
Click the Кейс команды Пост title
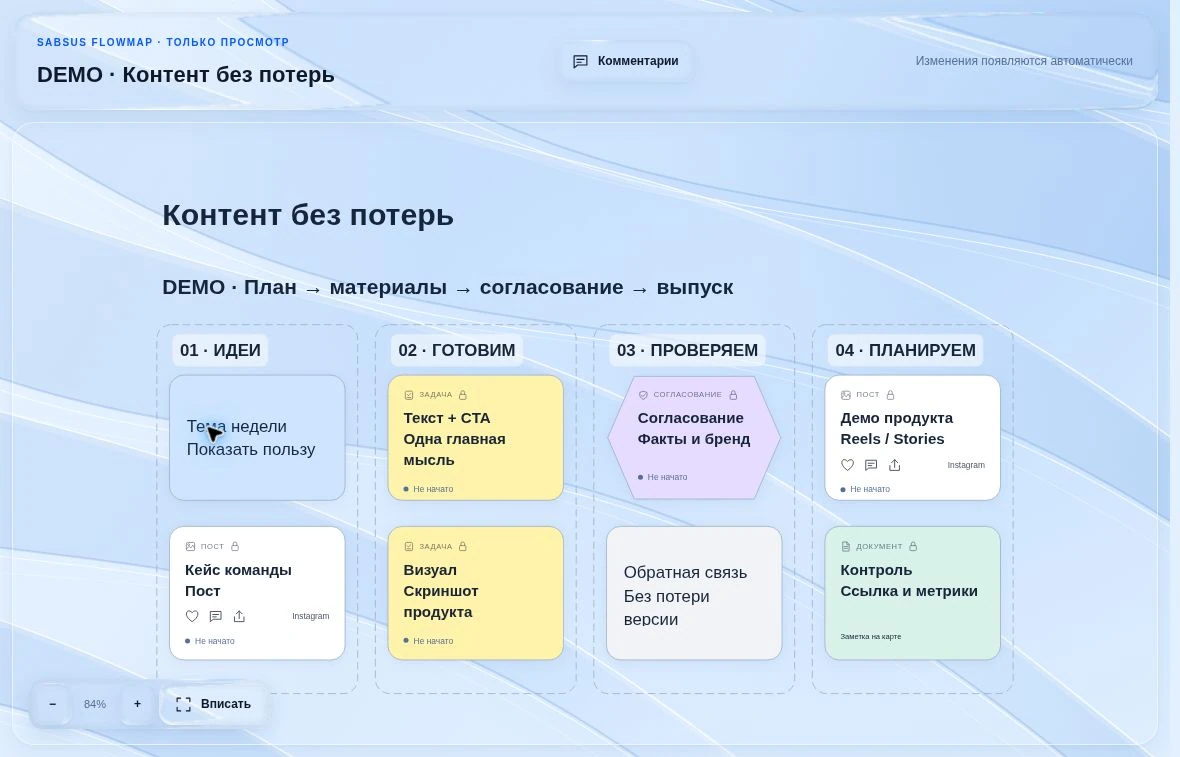point(239,580)
